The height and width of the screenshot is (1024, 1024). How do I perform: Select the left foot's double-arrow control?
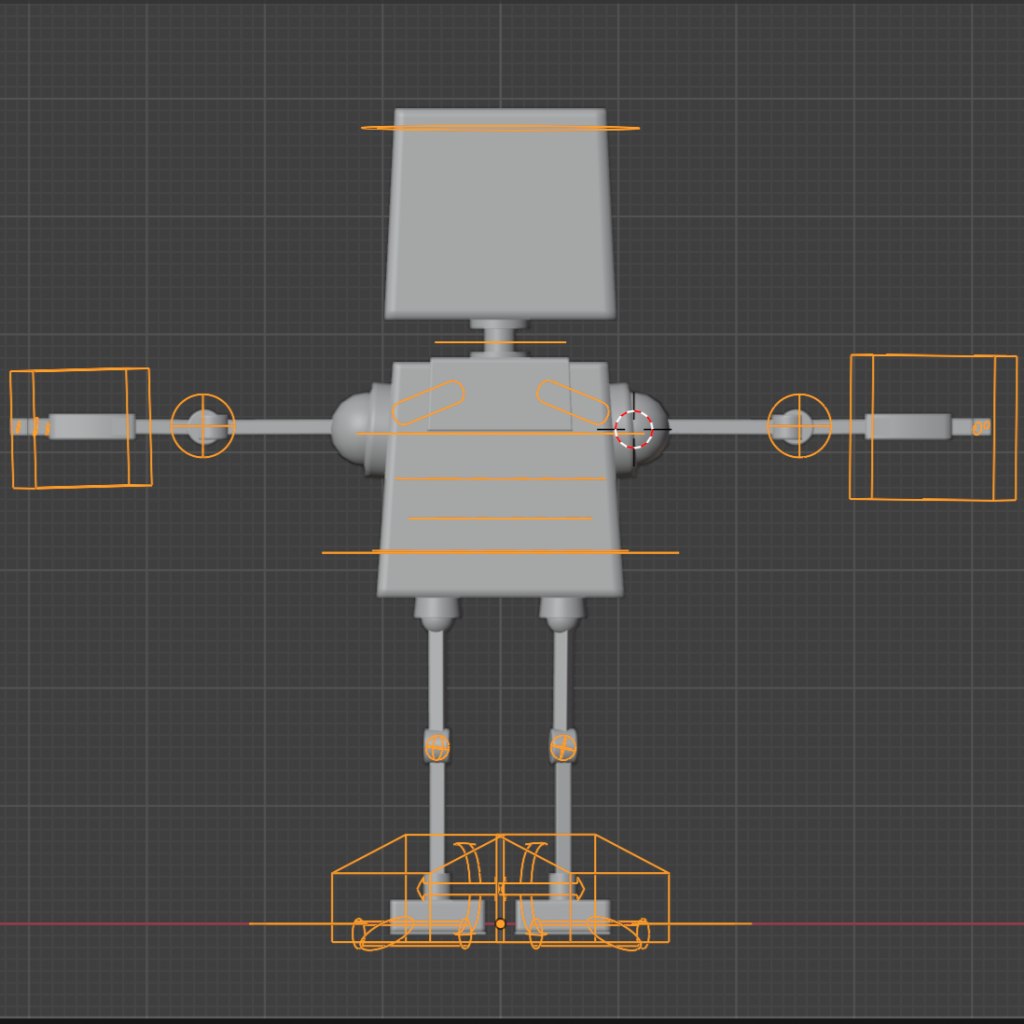[458, 887]
